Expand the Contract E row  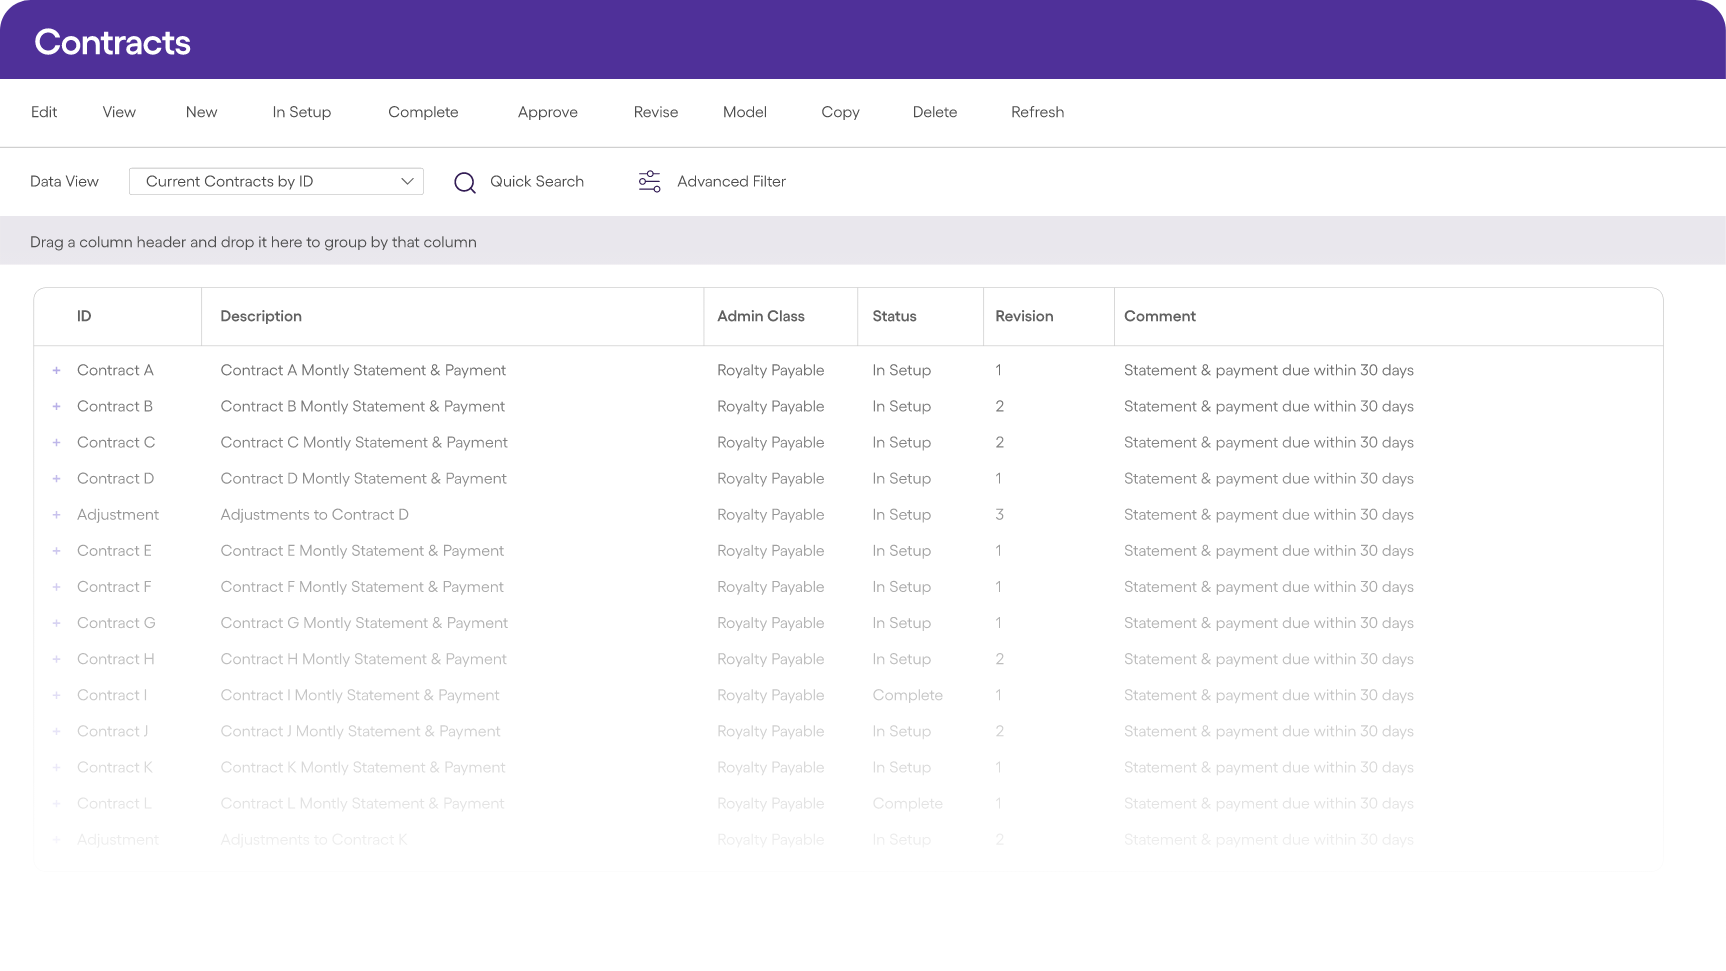pyautogui.click(x=57, y=551)
